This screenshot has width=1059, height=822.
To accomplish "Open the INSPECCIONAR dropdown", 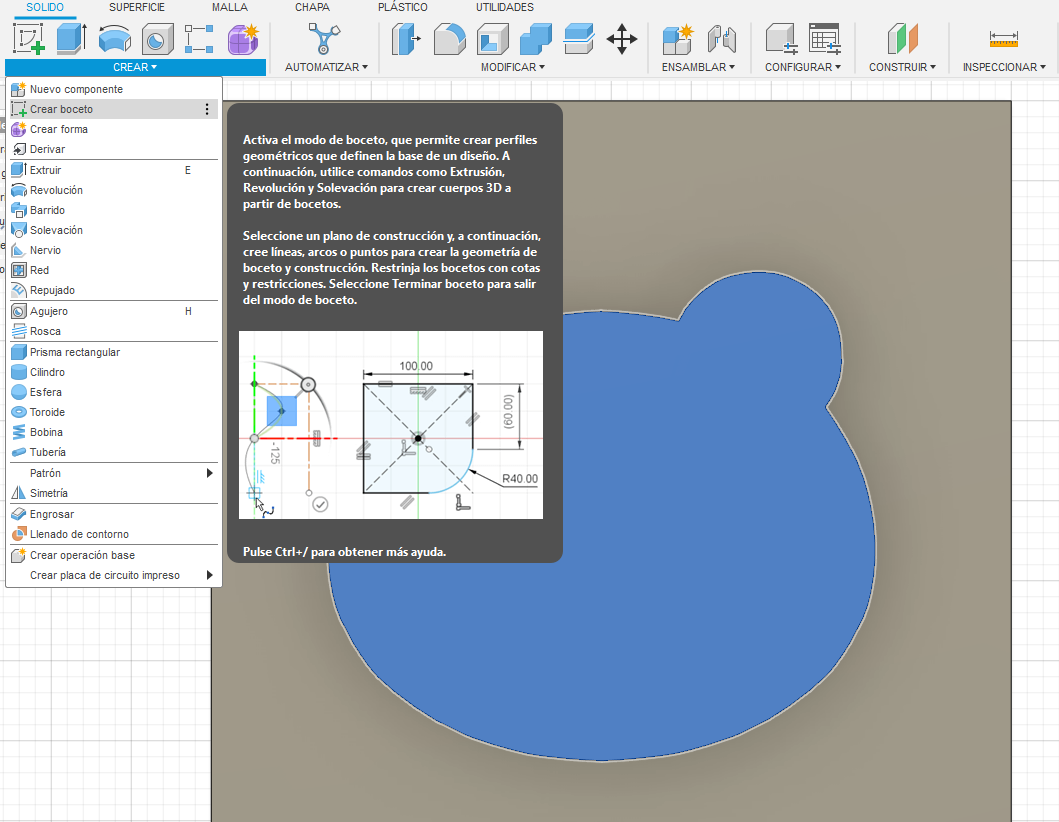I will click(1004, 68).
